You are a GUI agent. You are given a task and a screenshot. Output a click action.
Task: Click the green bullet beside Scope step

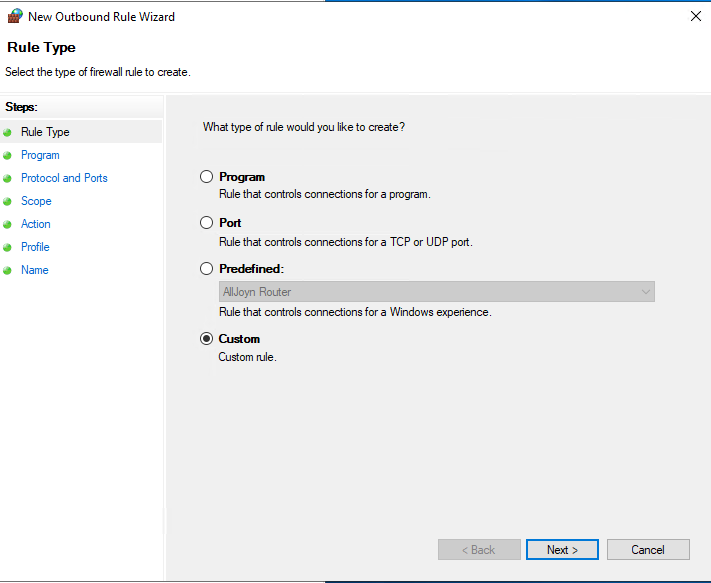(7, 201)
